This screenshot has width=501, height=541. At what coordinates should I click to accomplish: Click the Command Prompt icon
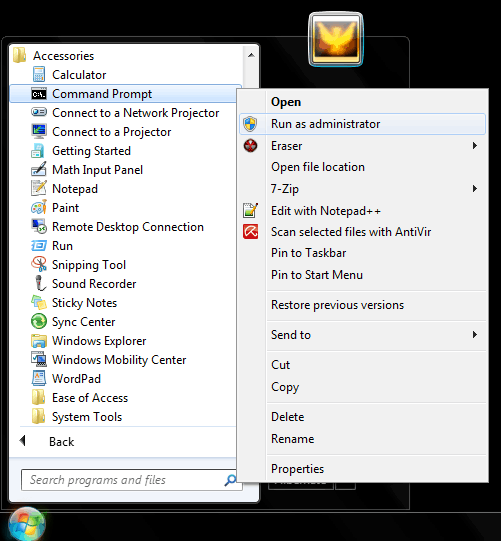point(39,94)
